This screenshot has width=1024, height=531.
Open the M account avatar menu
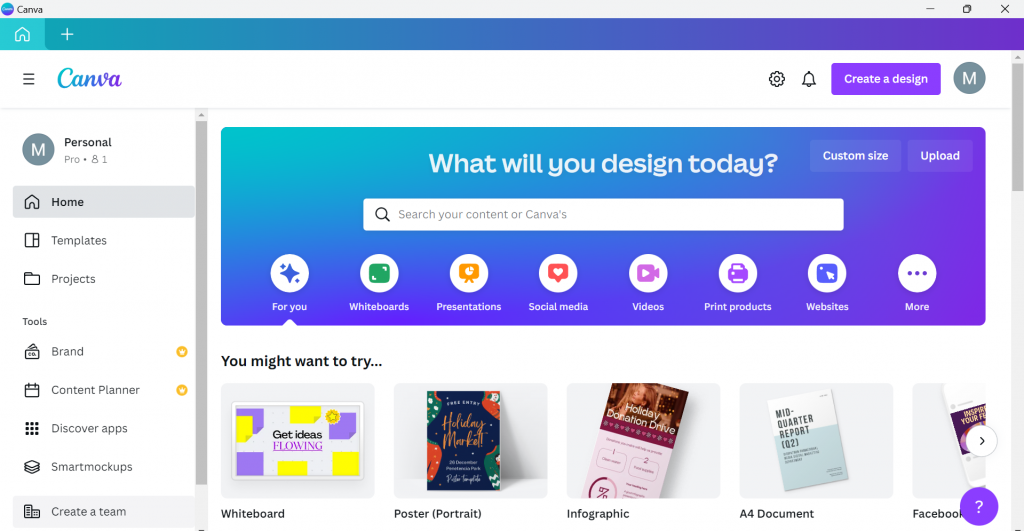[x=969, y=78]
